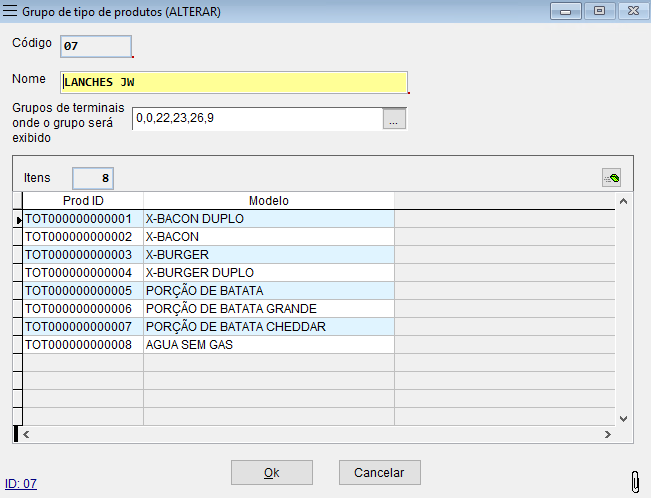Click the Código input field
The height and width of the screenshot is (498, 651).
(95, 46)
